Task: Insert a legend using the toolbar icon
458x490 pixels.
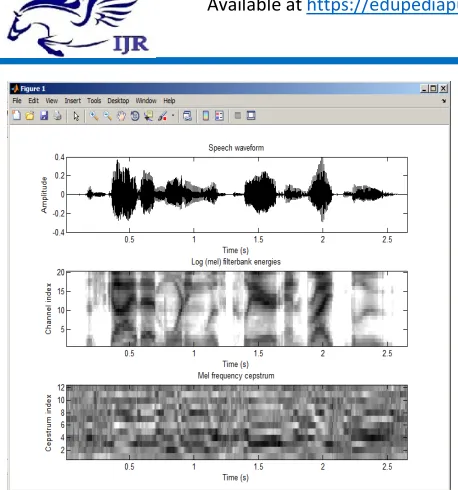Action: tap(219, 116)
